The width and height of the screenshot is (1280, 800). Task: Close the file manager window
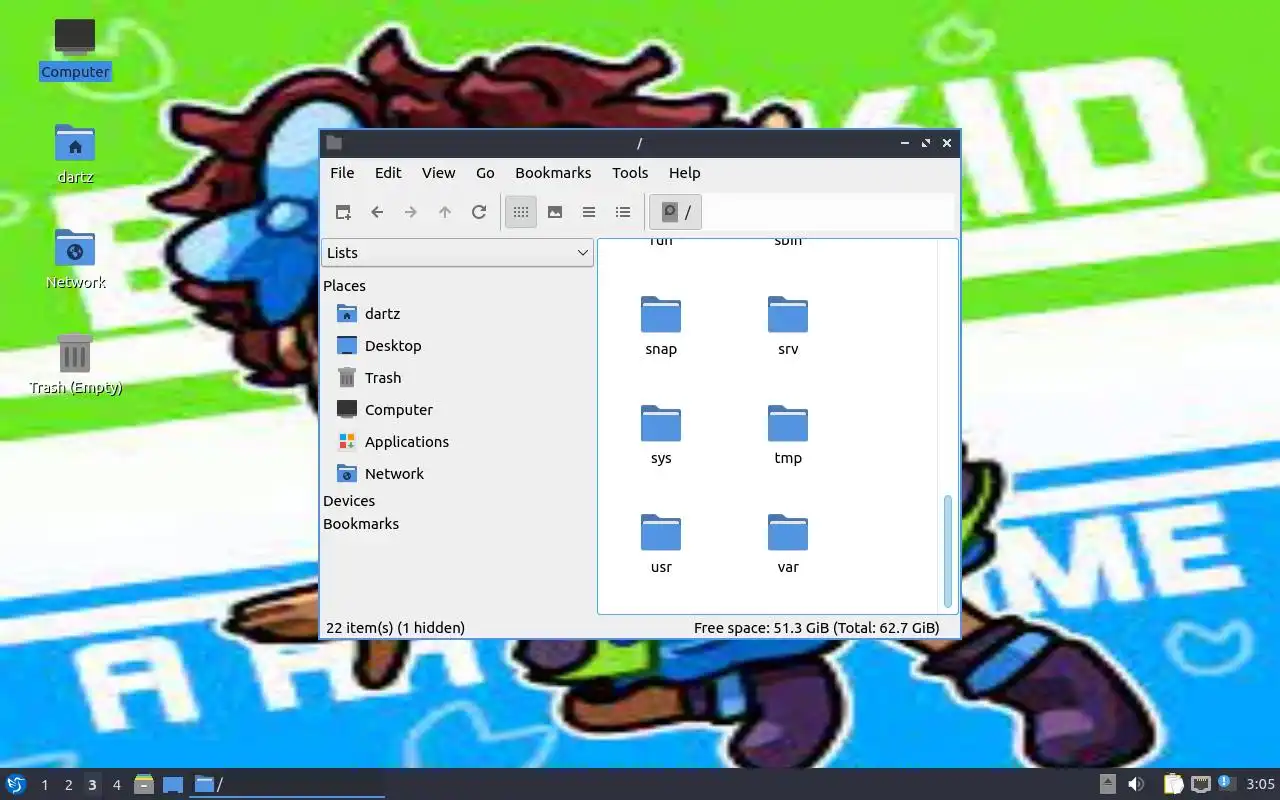(x=947, y=143)
